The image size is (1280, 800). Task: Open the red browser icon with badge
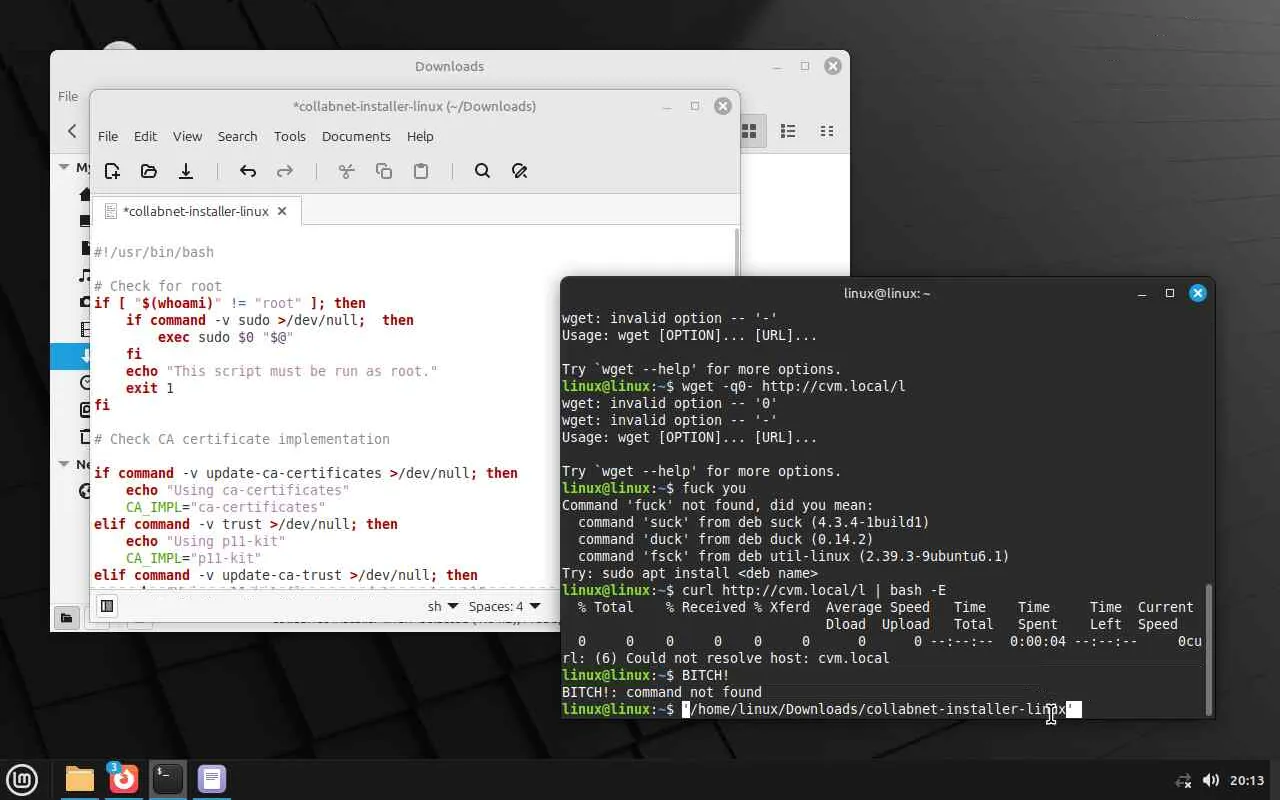point(123,778)
